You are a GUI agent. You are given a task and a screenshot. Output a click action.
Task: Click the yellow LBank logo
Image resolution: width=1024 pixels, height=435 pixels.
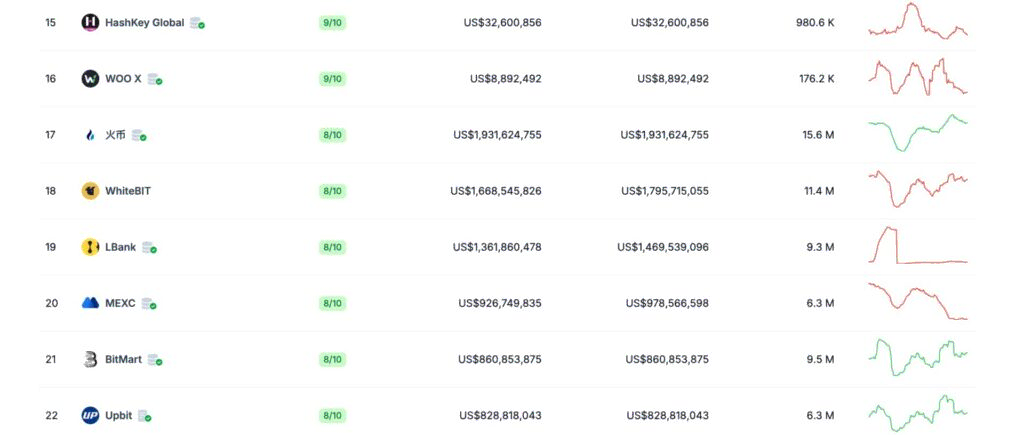tap(90, 248)
